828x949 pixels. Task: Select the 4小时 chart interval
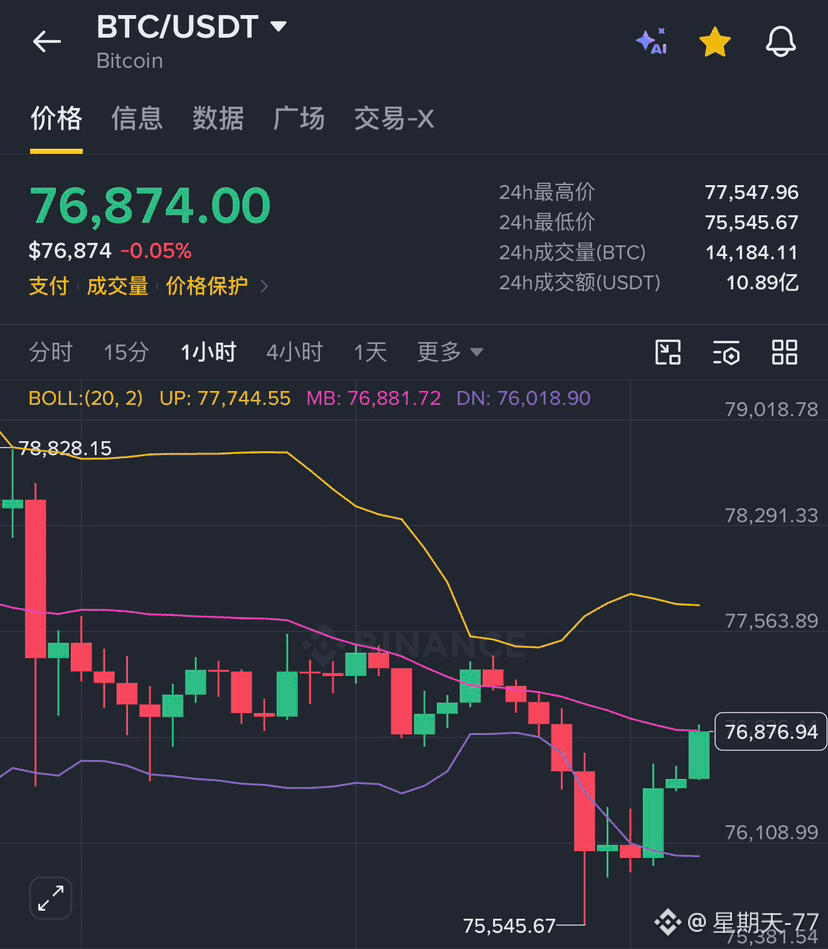coord(295,352)
